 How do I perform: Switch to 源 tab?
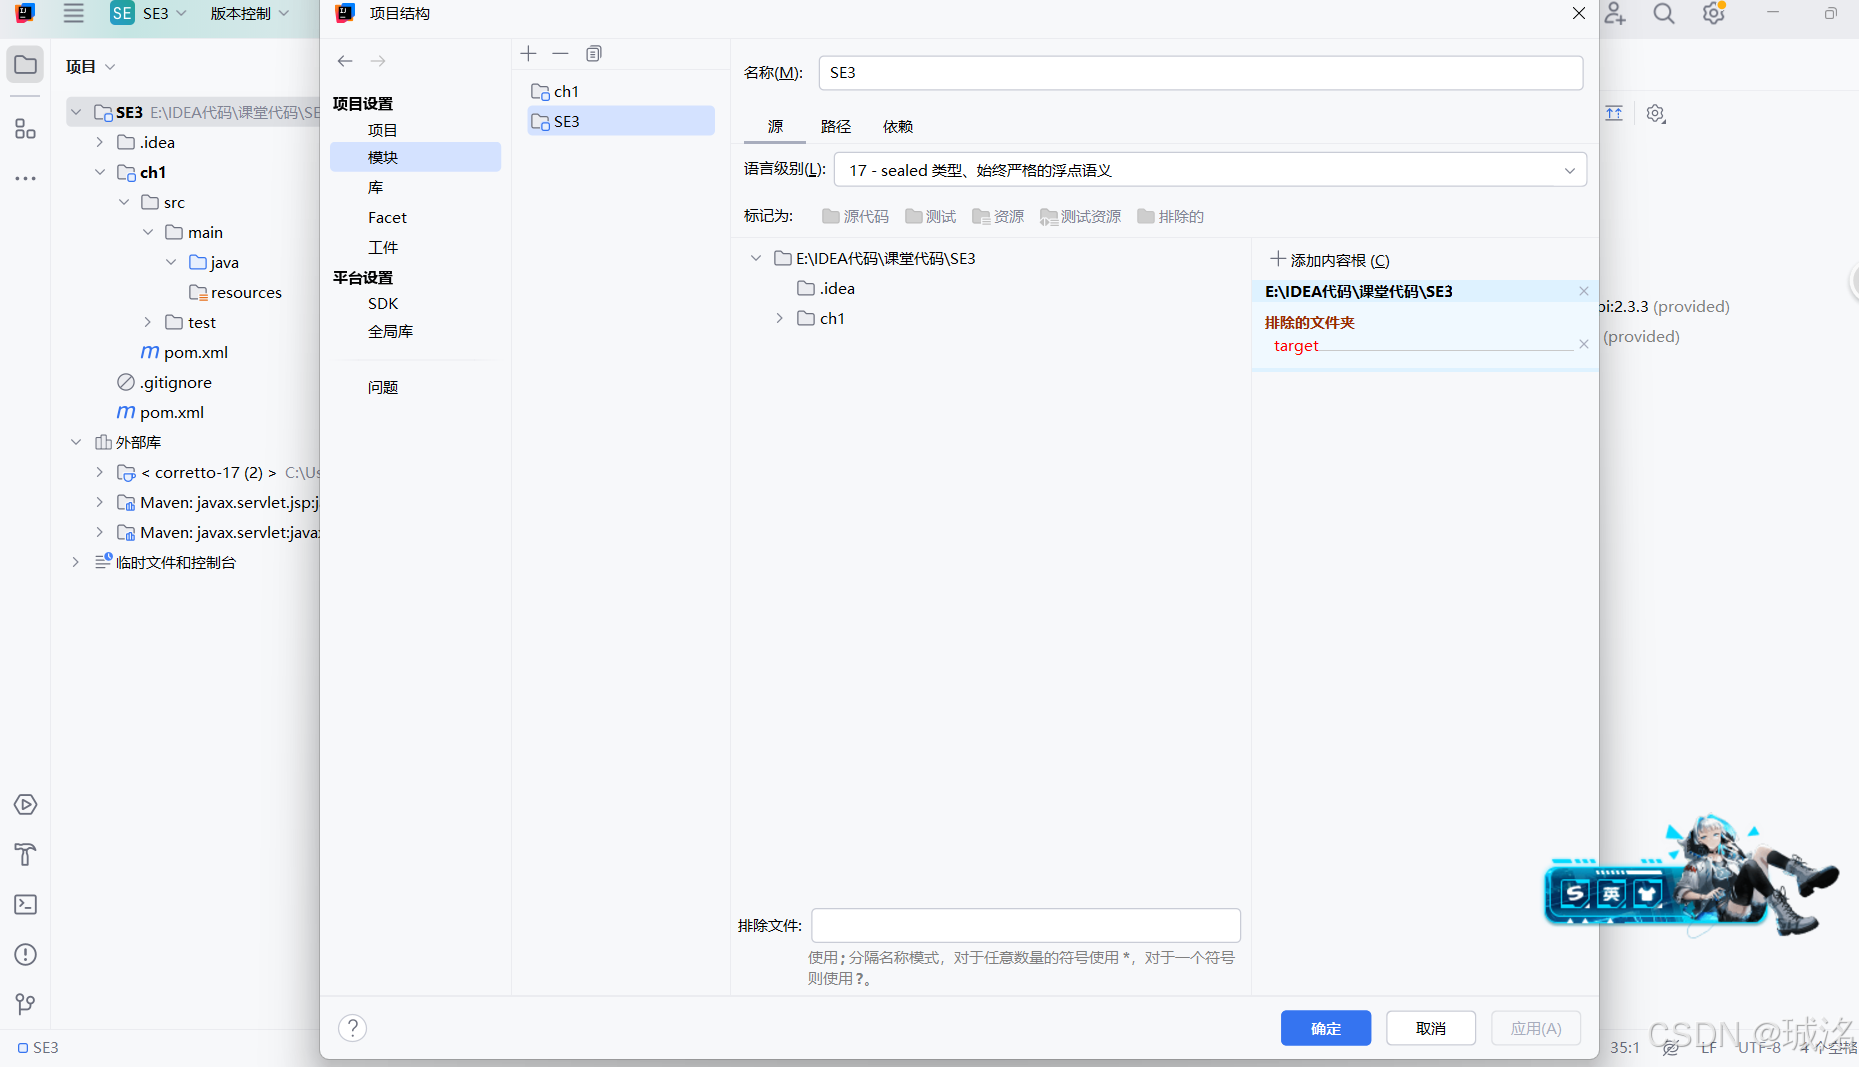coord(775,126)
